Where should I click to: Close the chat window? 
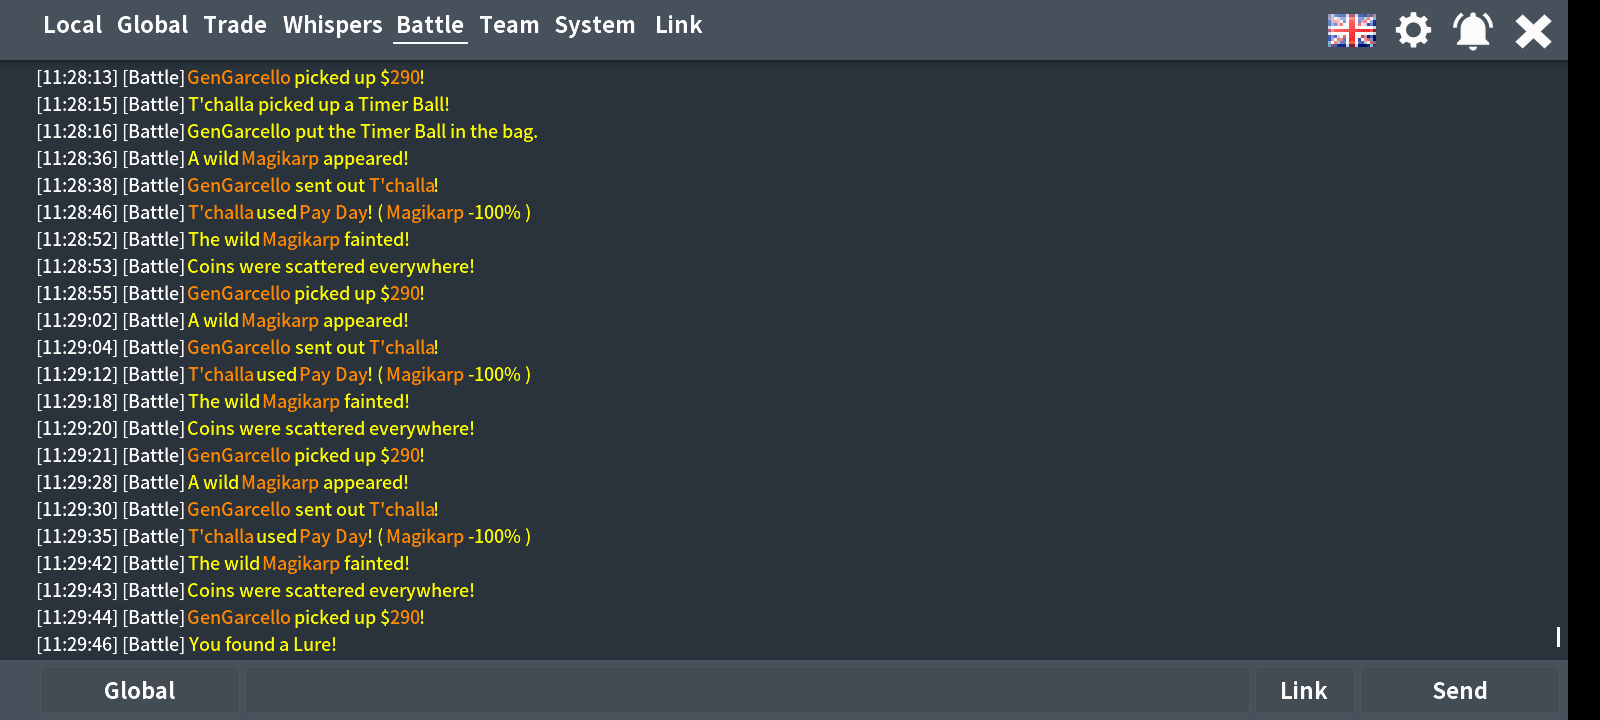(x=1533, y=31)
